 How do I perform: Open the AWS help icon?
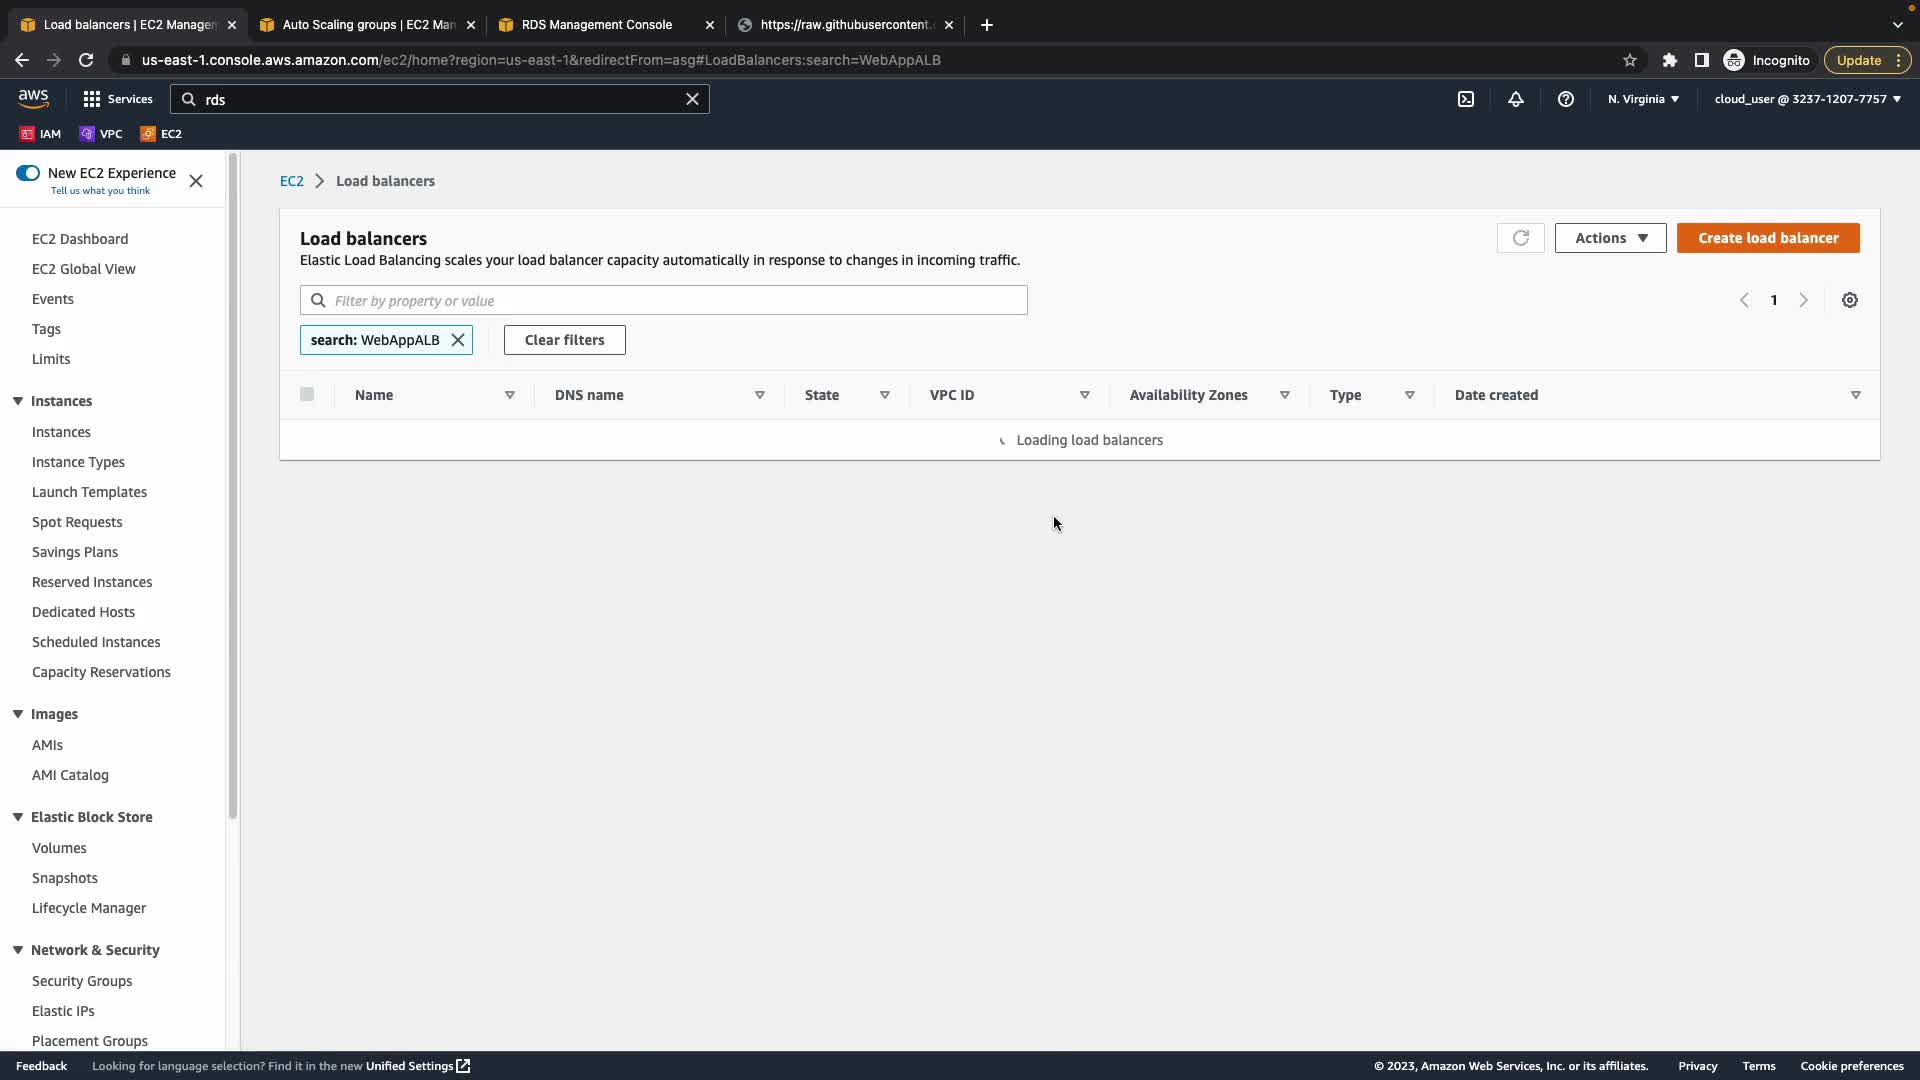(1565, 99)
